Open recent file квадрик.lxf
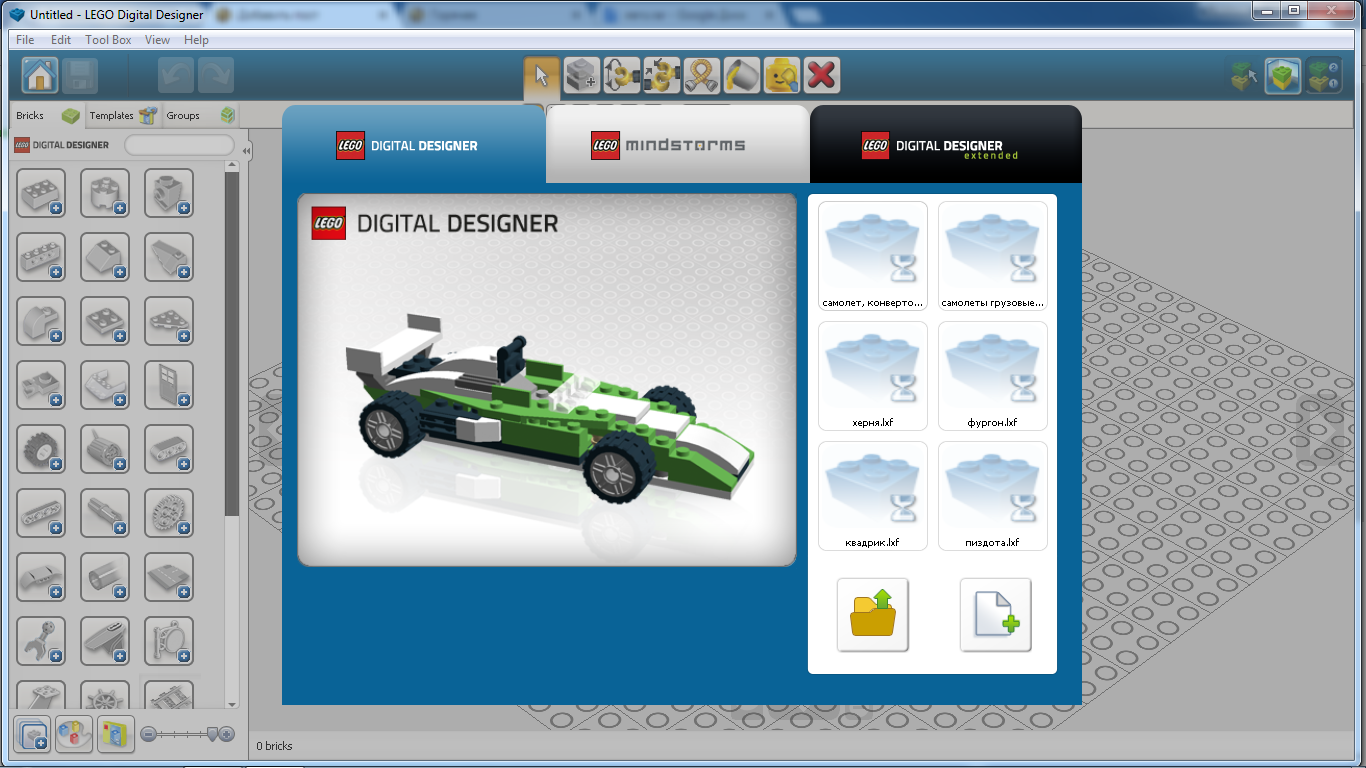Viewport: 1366px width, 768px height. [873, 496]
